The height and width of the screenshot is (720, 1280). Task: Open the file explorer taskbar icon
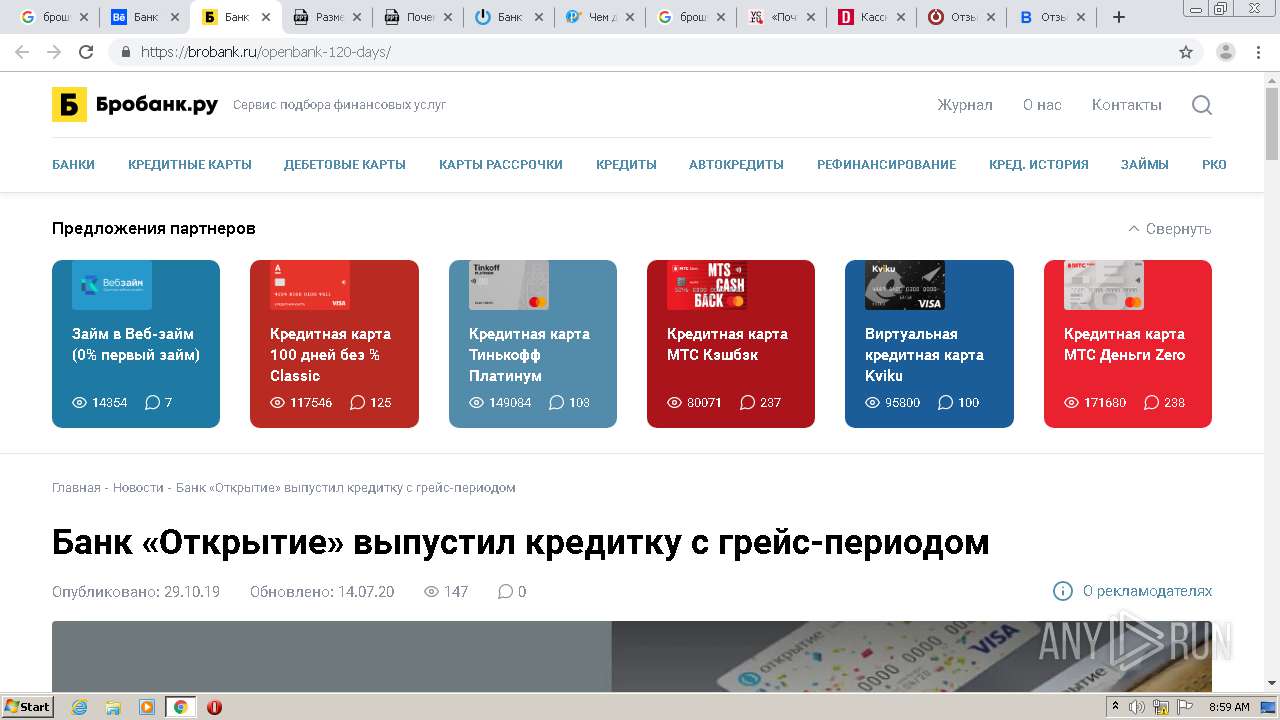[x=113, y=707]
